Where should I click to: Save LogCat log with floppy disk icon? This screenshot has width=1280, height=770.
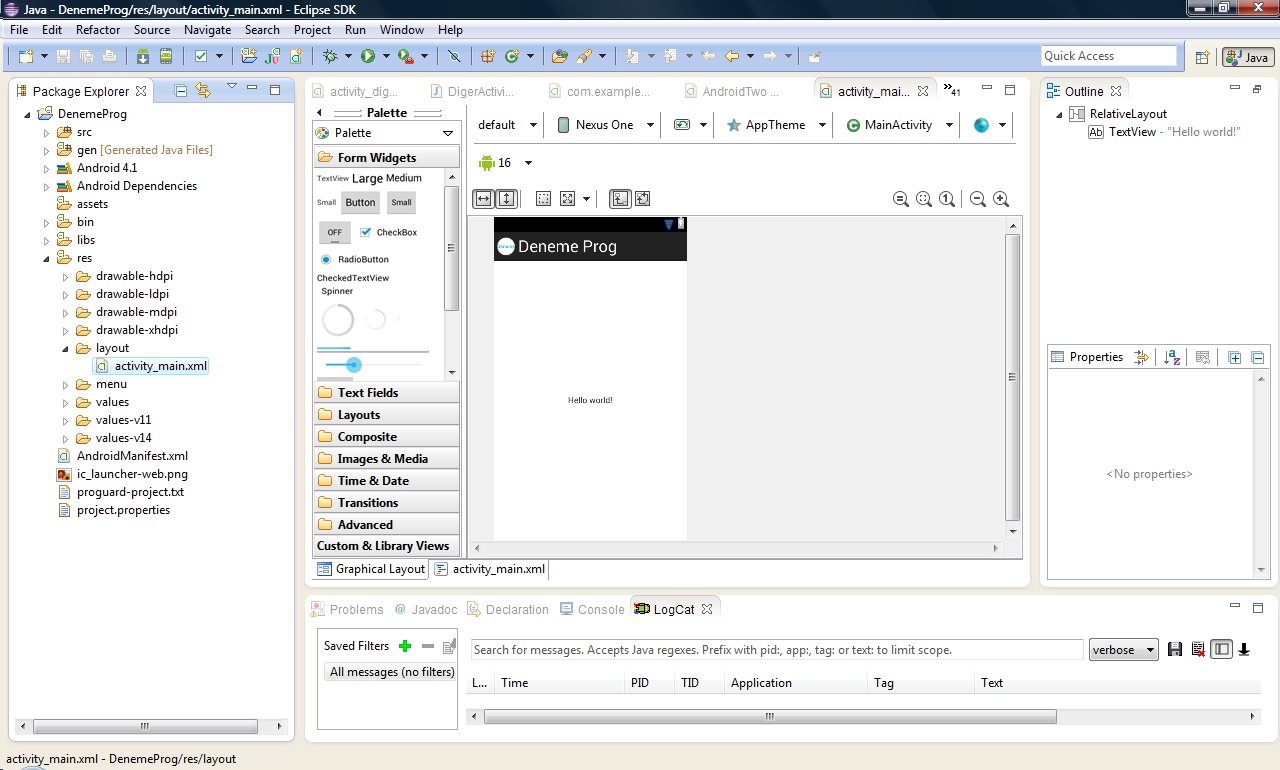pyautogui.click(x=1175, y=650)
